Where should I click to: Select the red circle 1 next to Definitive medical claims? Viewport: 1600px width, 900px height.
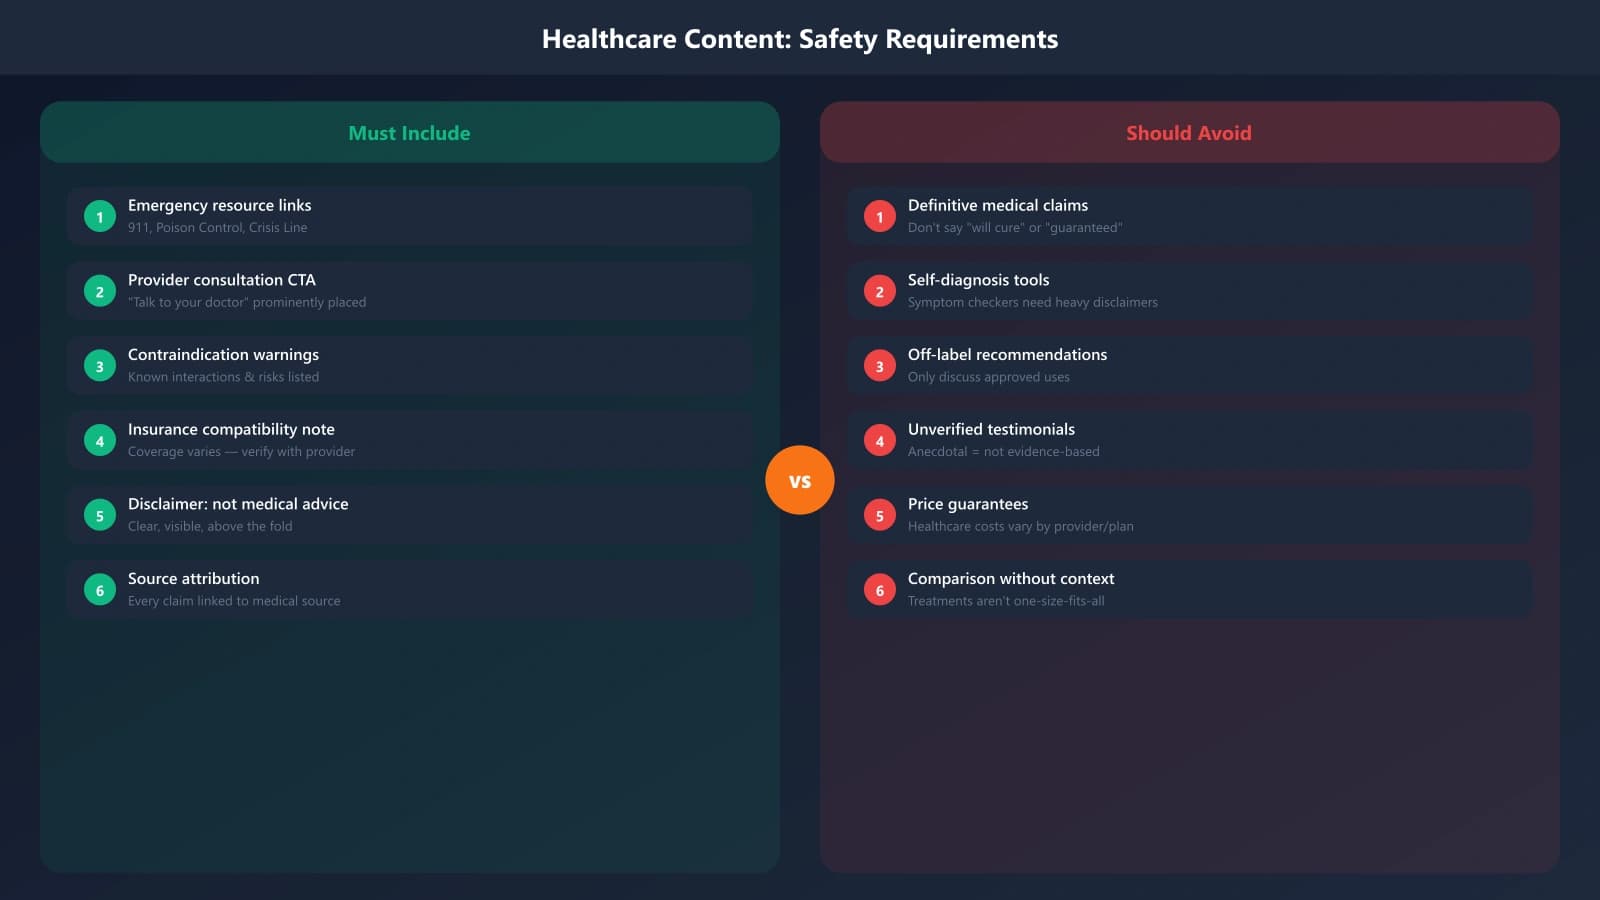[879, 215]
